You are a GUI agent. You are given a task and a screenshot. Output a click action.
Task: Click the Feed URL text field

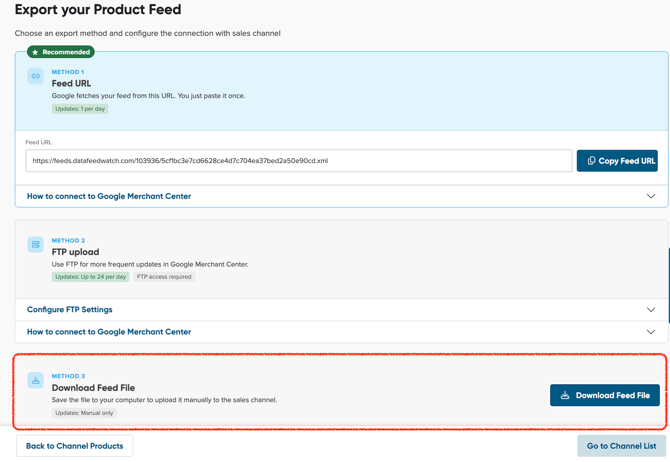[x=299, y=161]
